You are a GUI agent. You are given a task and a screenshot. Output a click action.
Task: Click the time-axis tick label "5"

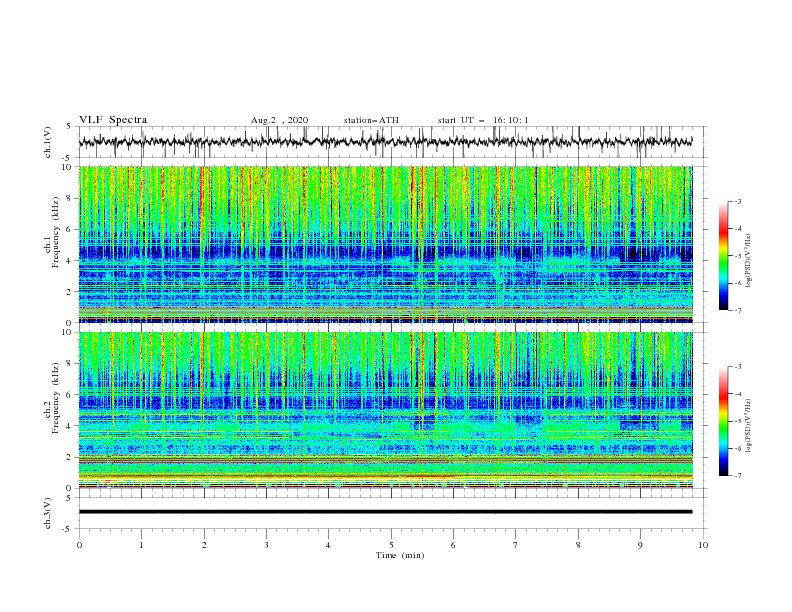pos(391,545)
